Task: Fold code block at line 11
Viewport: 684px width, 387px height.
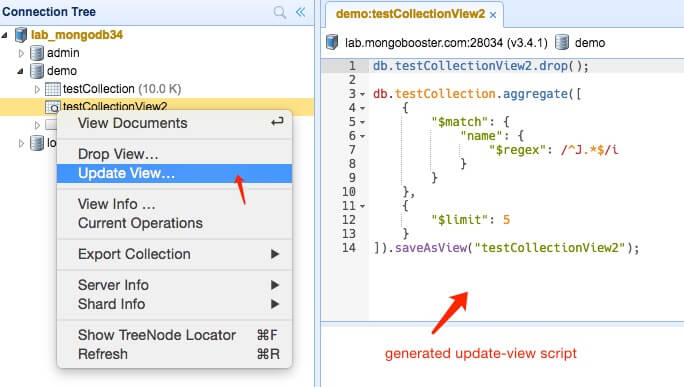Action: (363, 206)
